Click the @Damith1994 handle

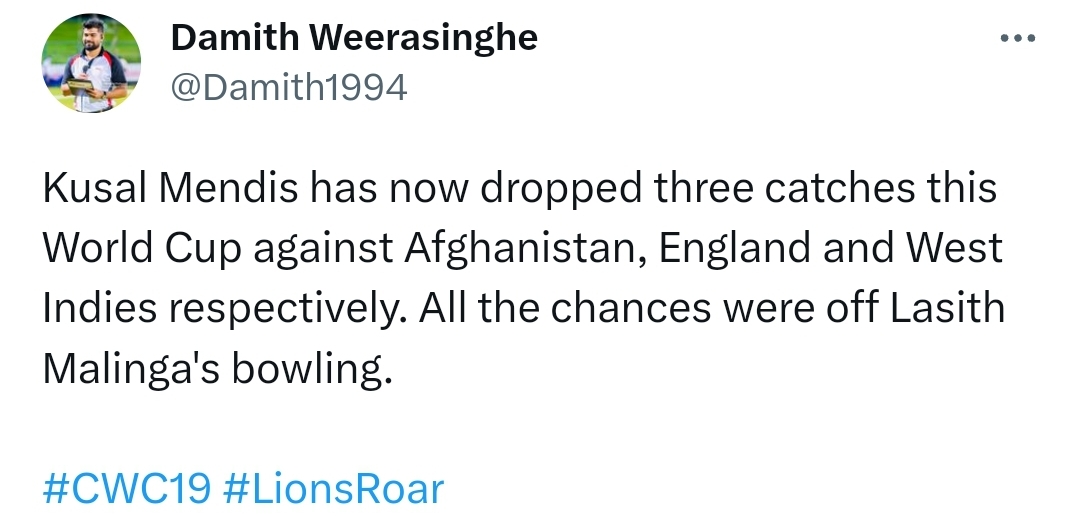(x=289, y=88)
